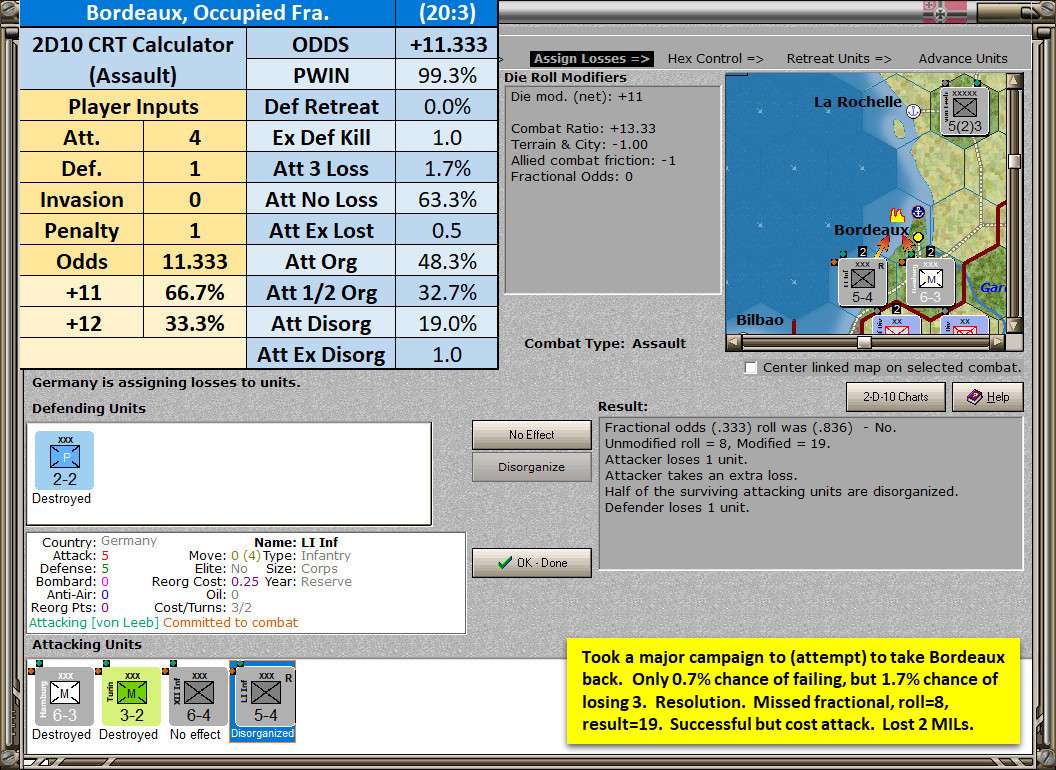
Task: Select the Turin 3-2 attacking unit counter
Action: click(x=131, y=697)
